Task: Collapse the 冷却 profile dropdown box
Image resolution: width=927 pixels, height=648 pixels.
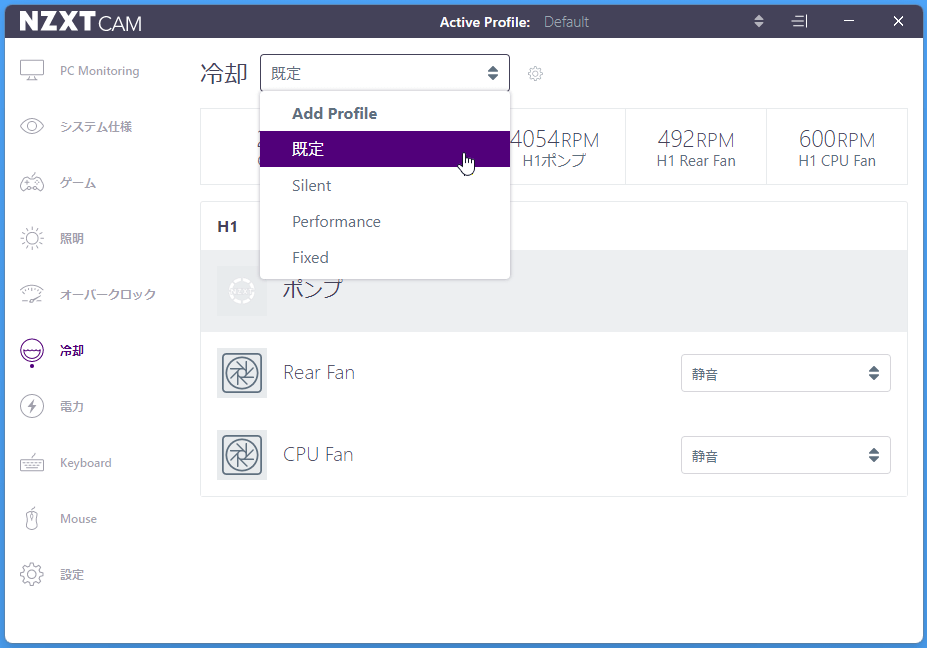Action: coord(384,73)
